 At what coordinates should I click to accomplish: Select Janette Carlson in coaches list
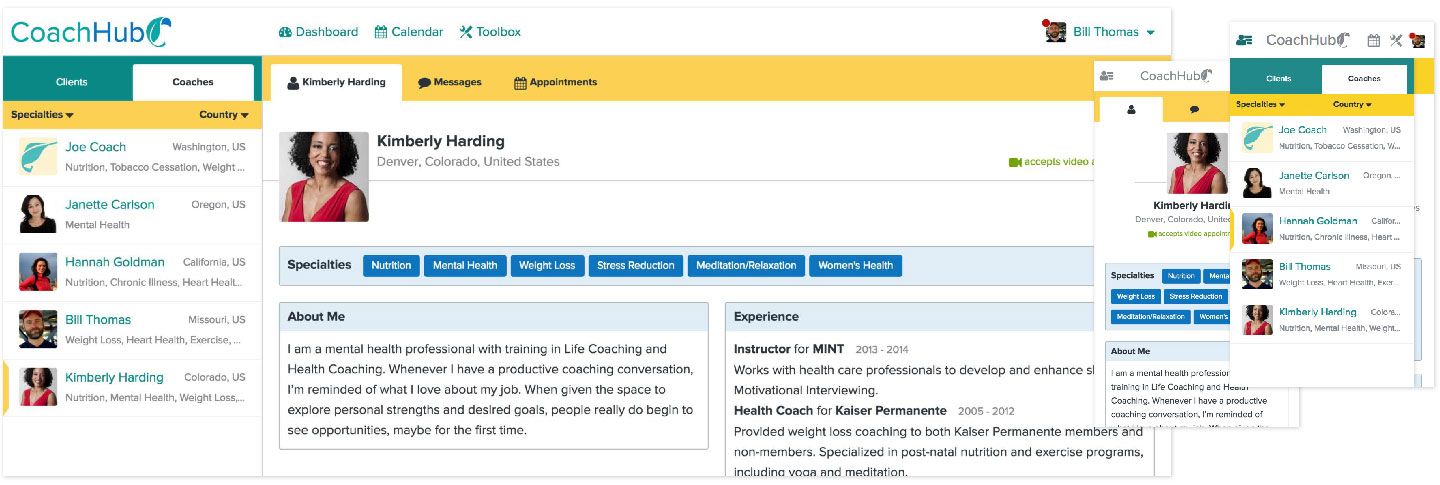click(132, 215)
